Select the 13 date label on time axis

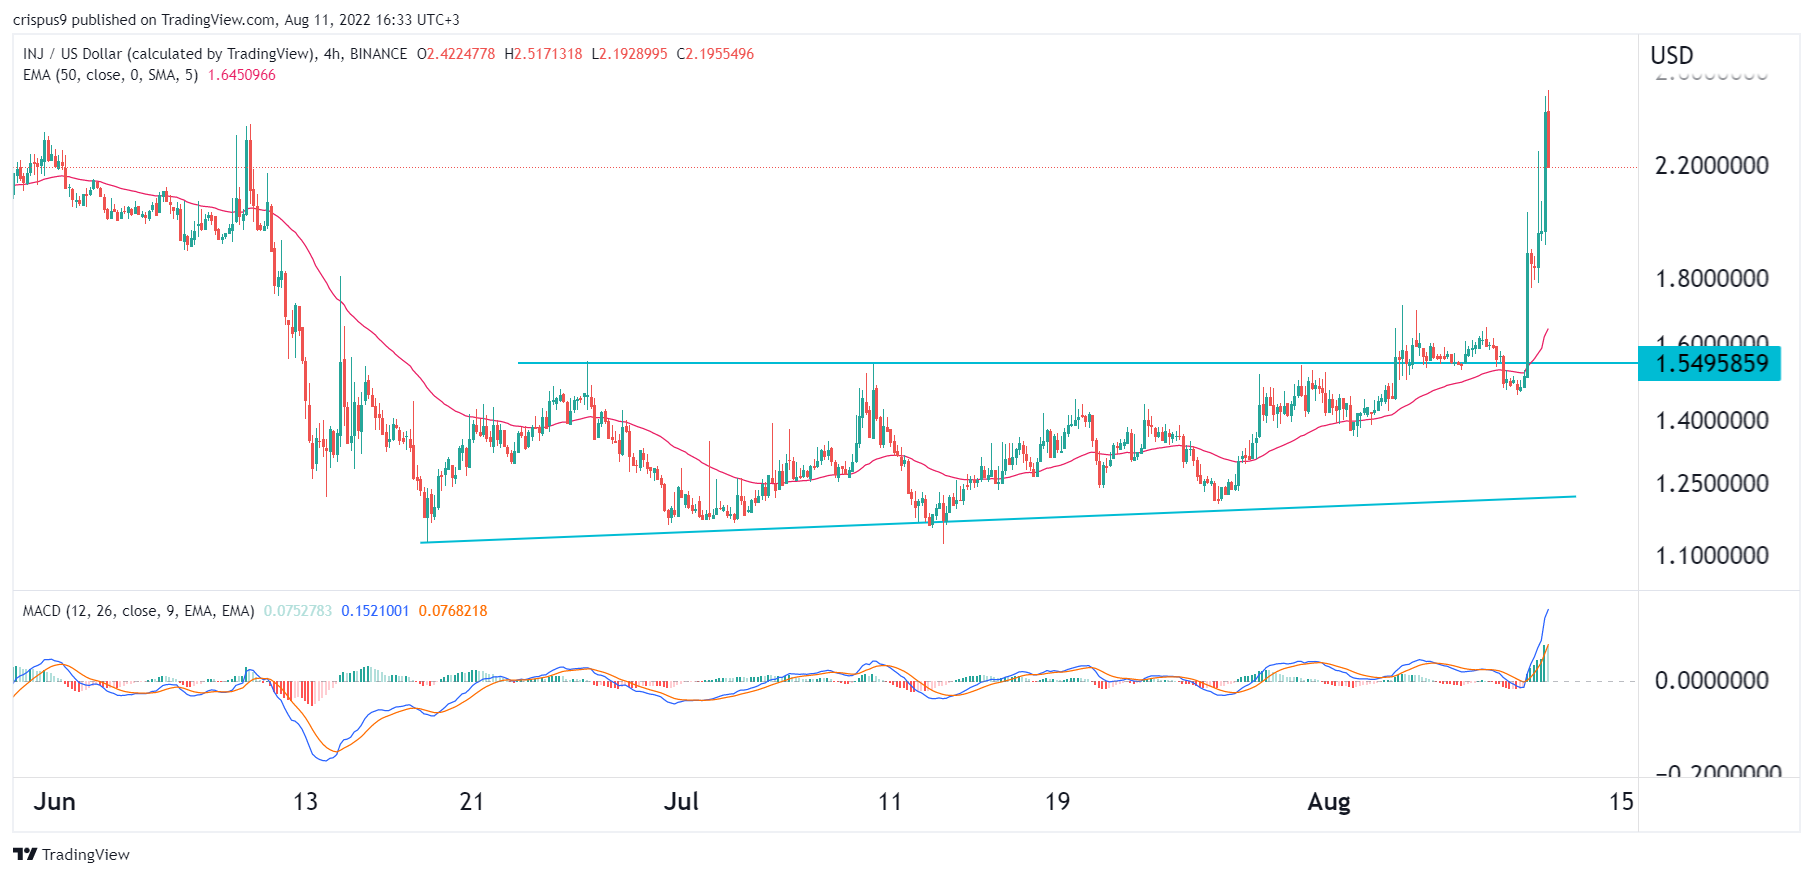[305, 801]
